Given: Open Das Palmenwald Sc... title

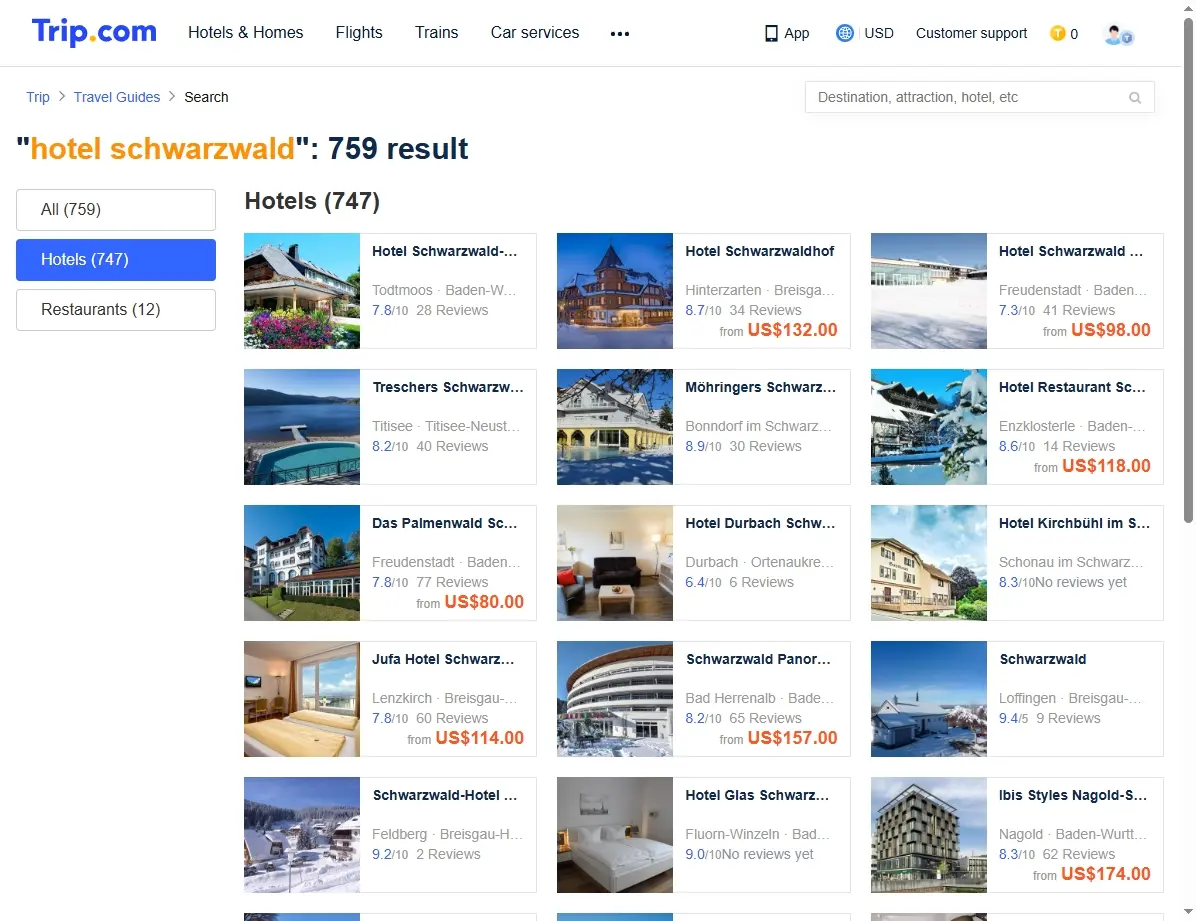Looking at the screenshot, I should pos(445,523).
